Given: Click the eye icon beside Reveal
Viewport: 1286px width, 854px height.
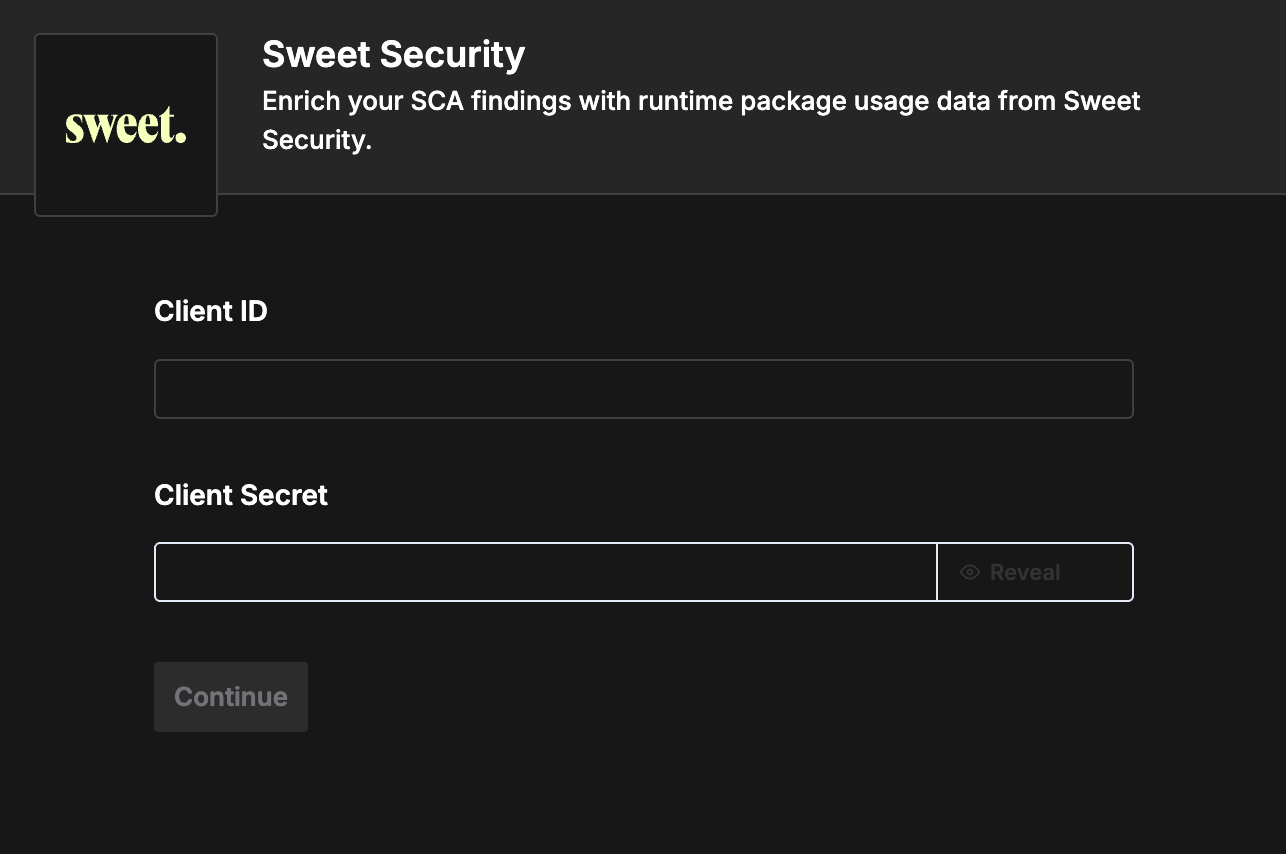Looking at the screenshot, I should [969, 572].
